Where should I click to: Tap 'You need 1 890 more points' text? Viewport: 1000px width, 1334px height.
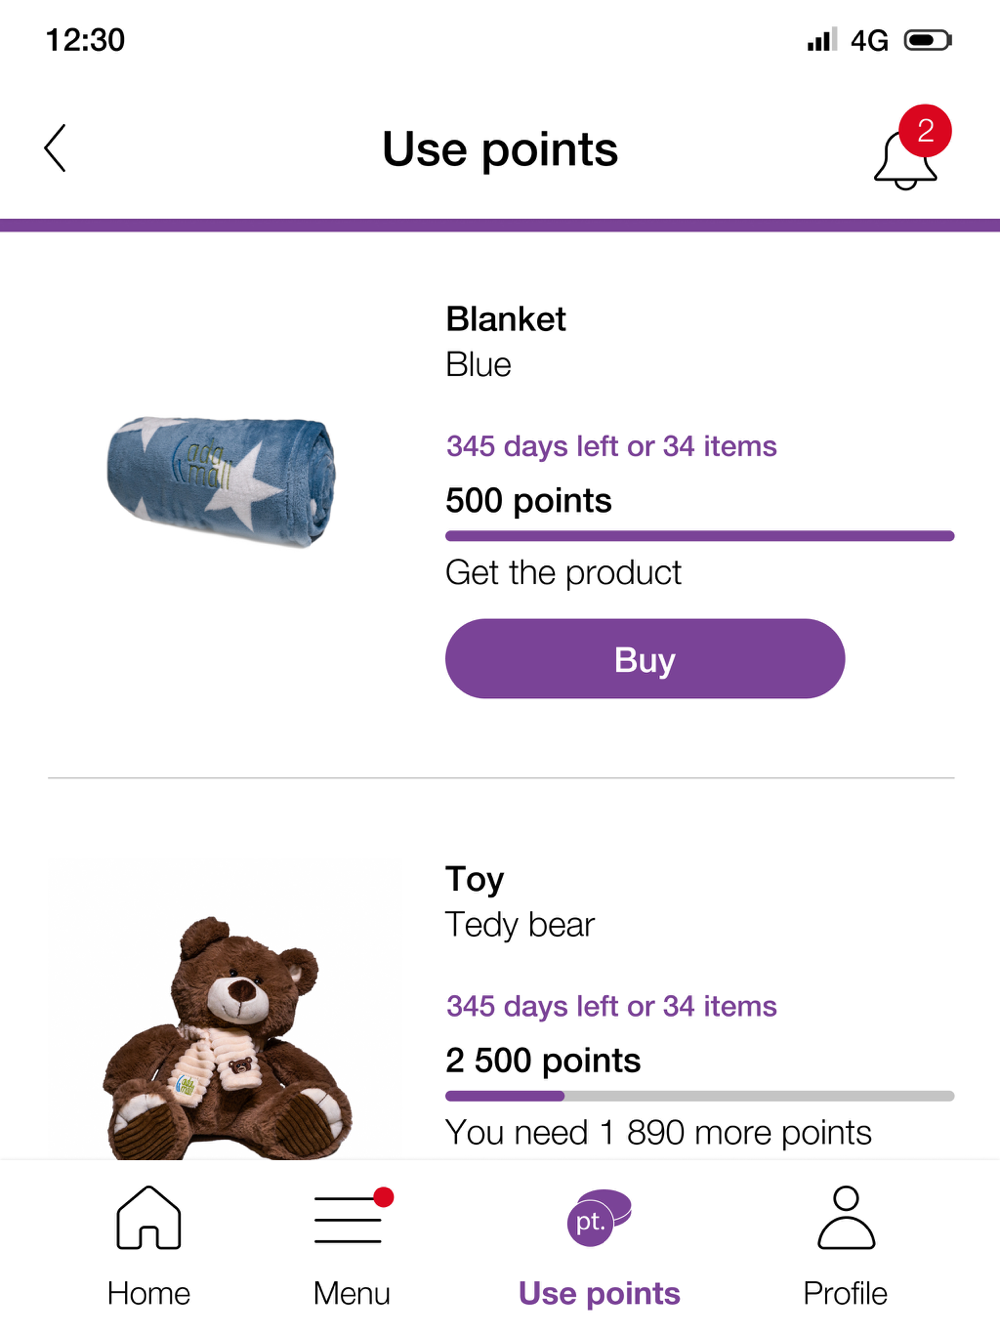(659, 1133)
